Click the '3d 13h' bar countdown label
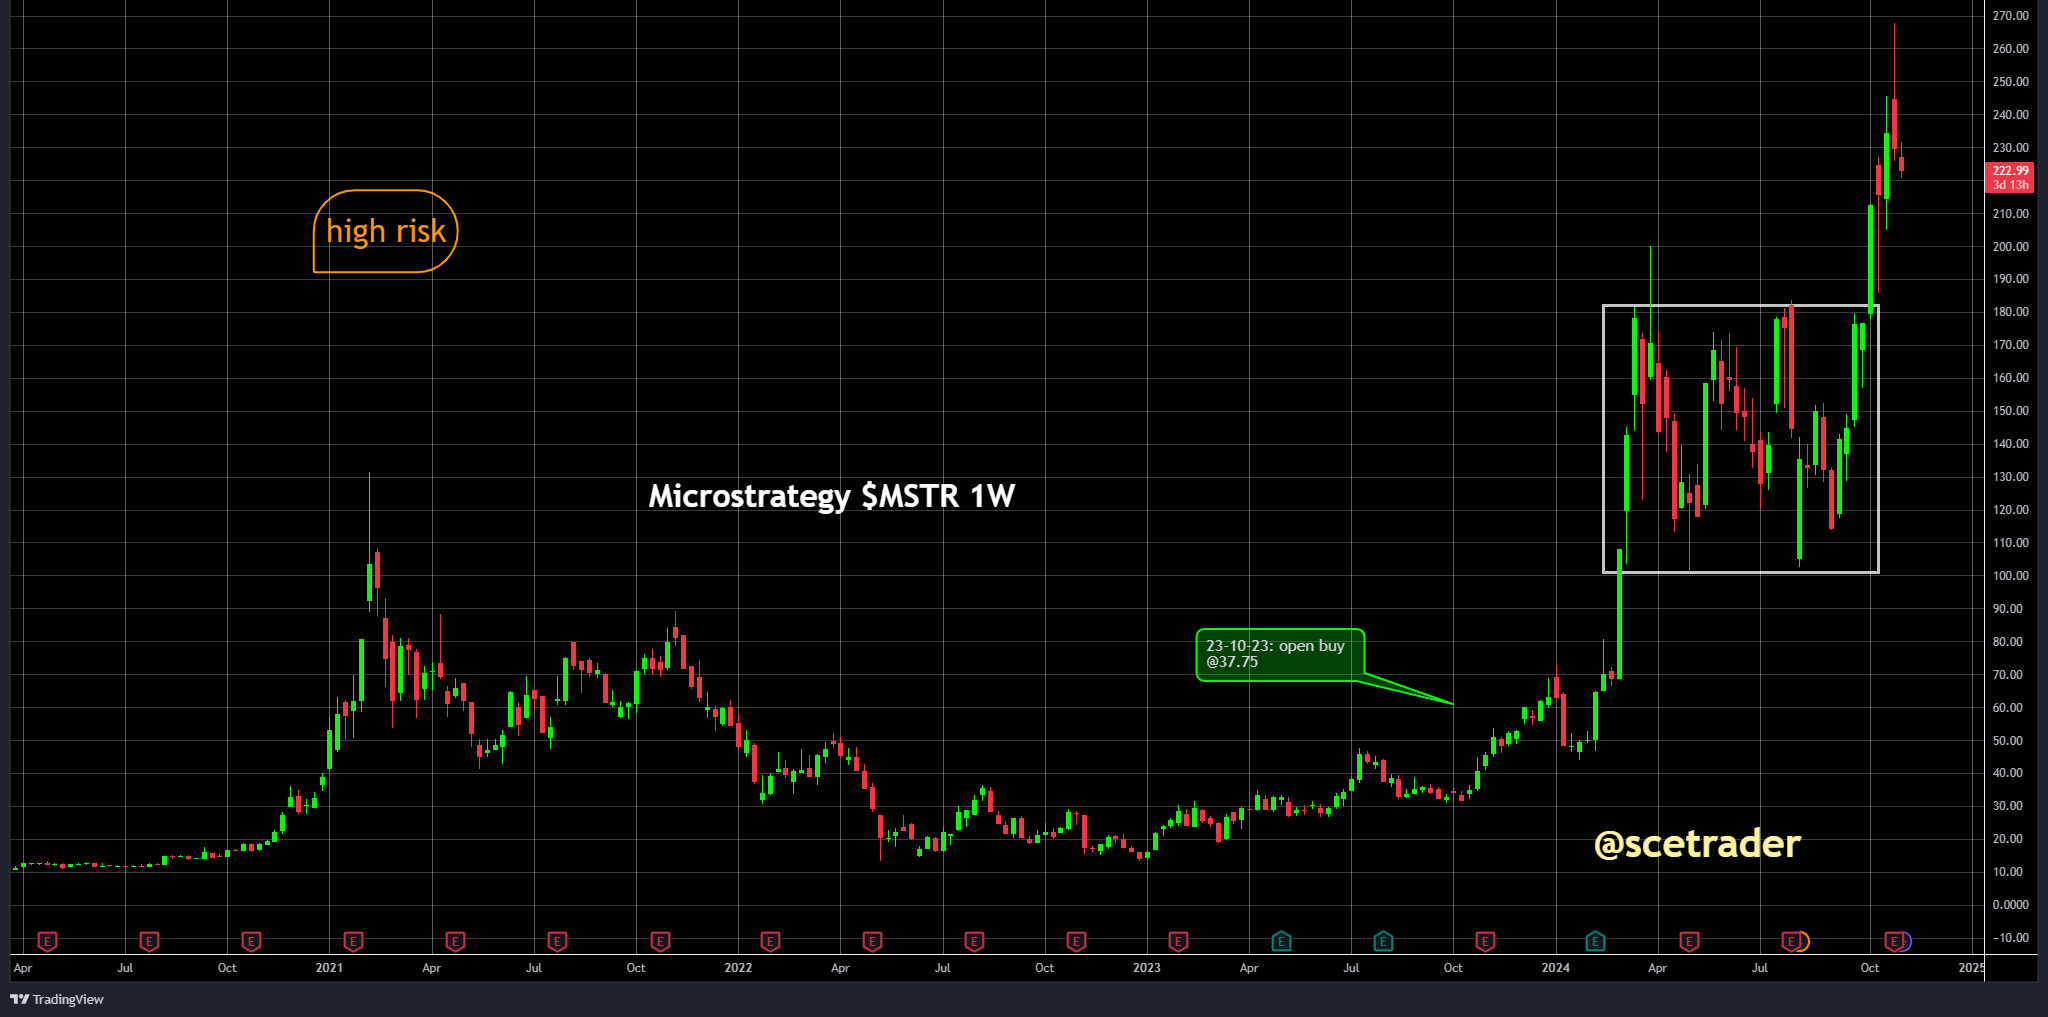2048x1017 pixels. pos(2010,185)
